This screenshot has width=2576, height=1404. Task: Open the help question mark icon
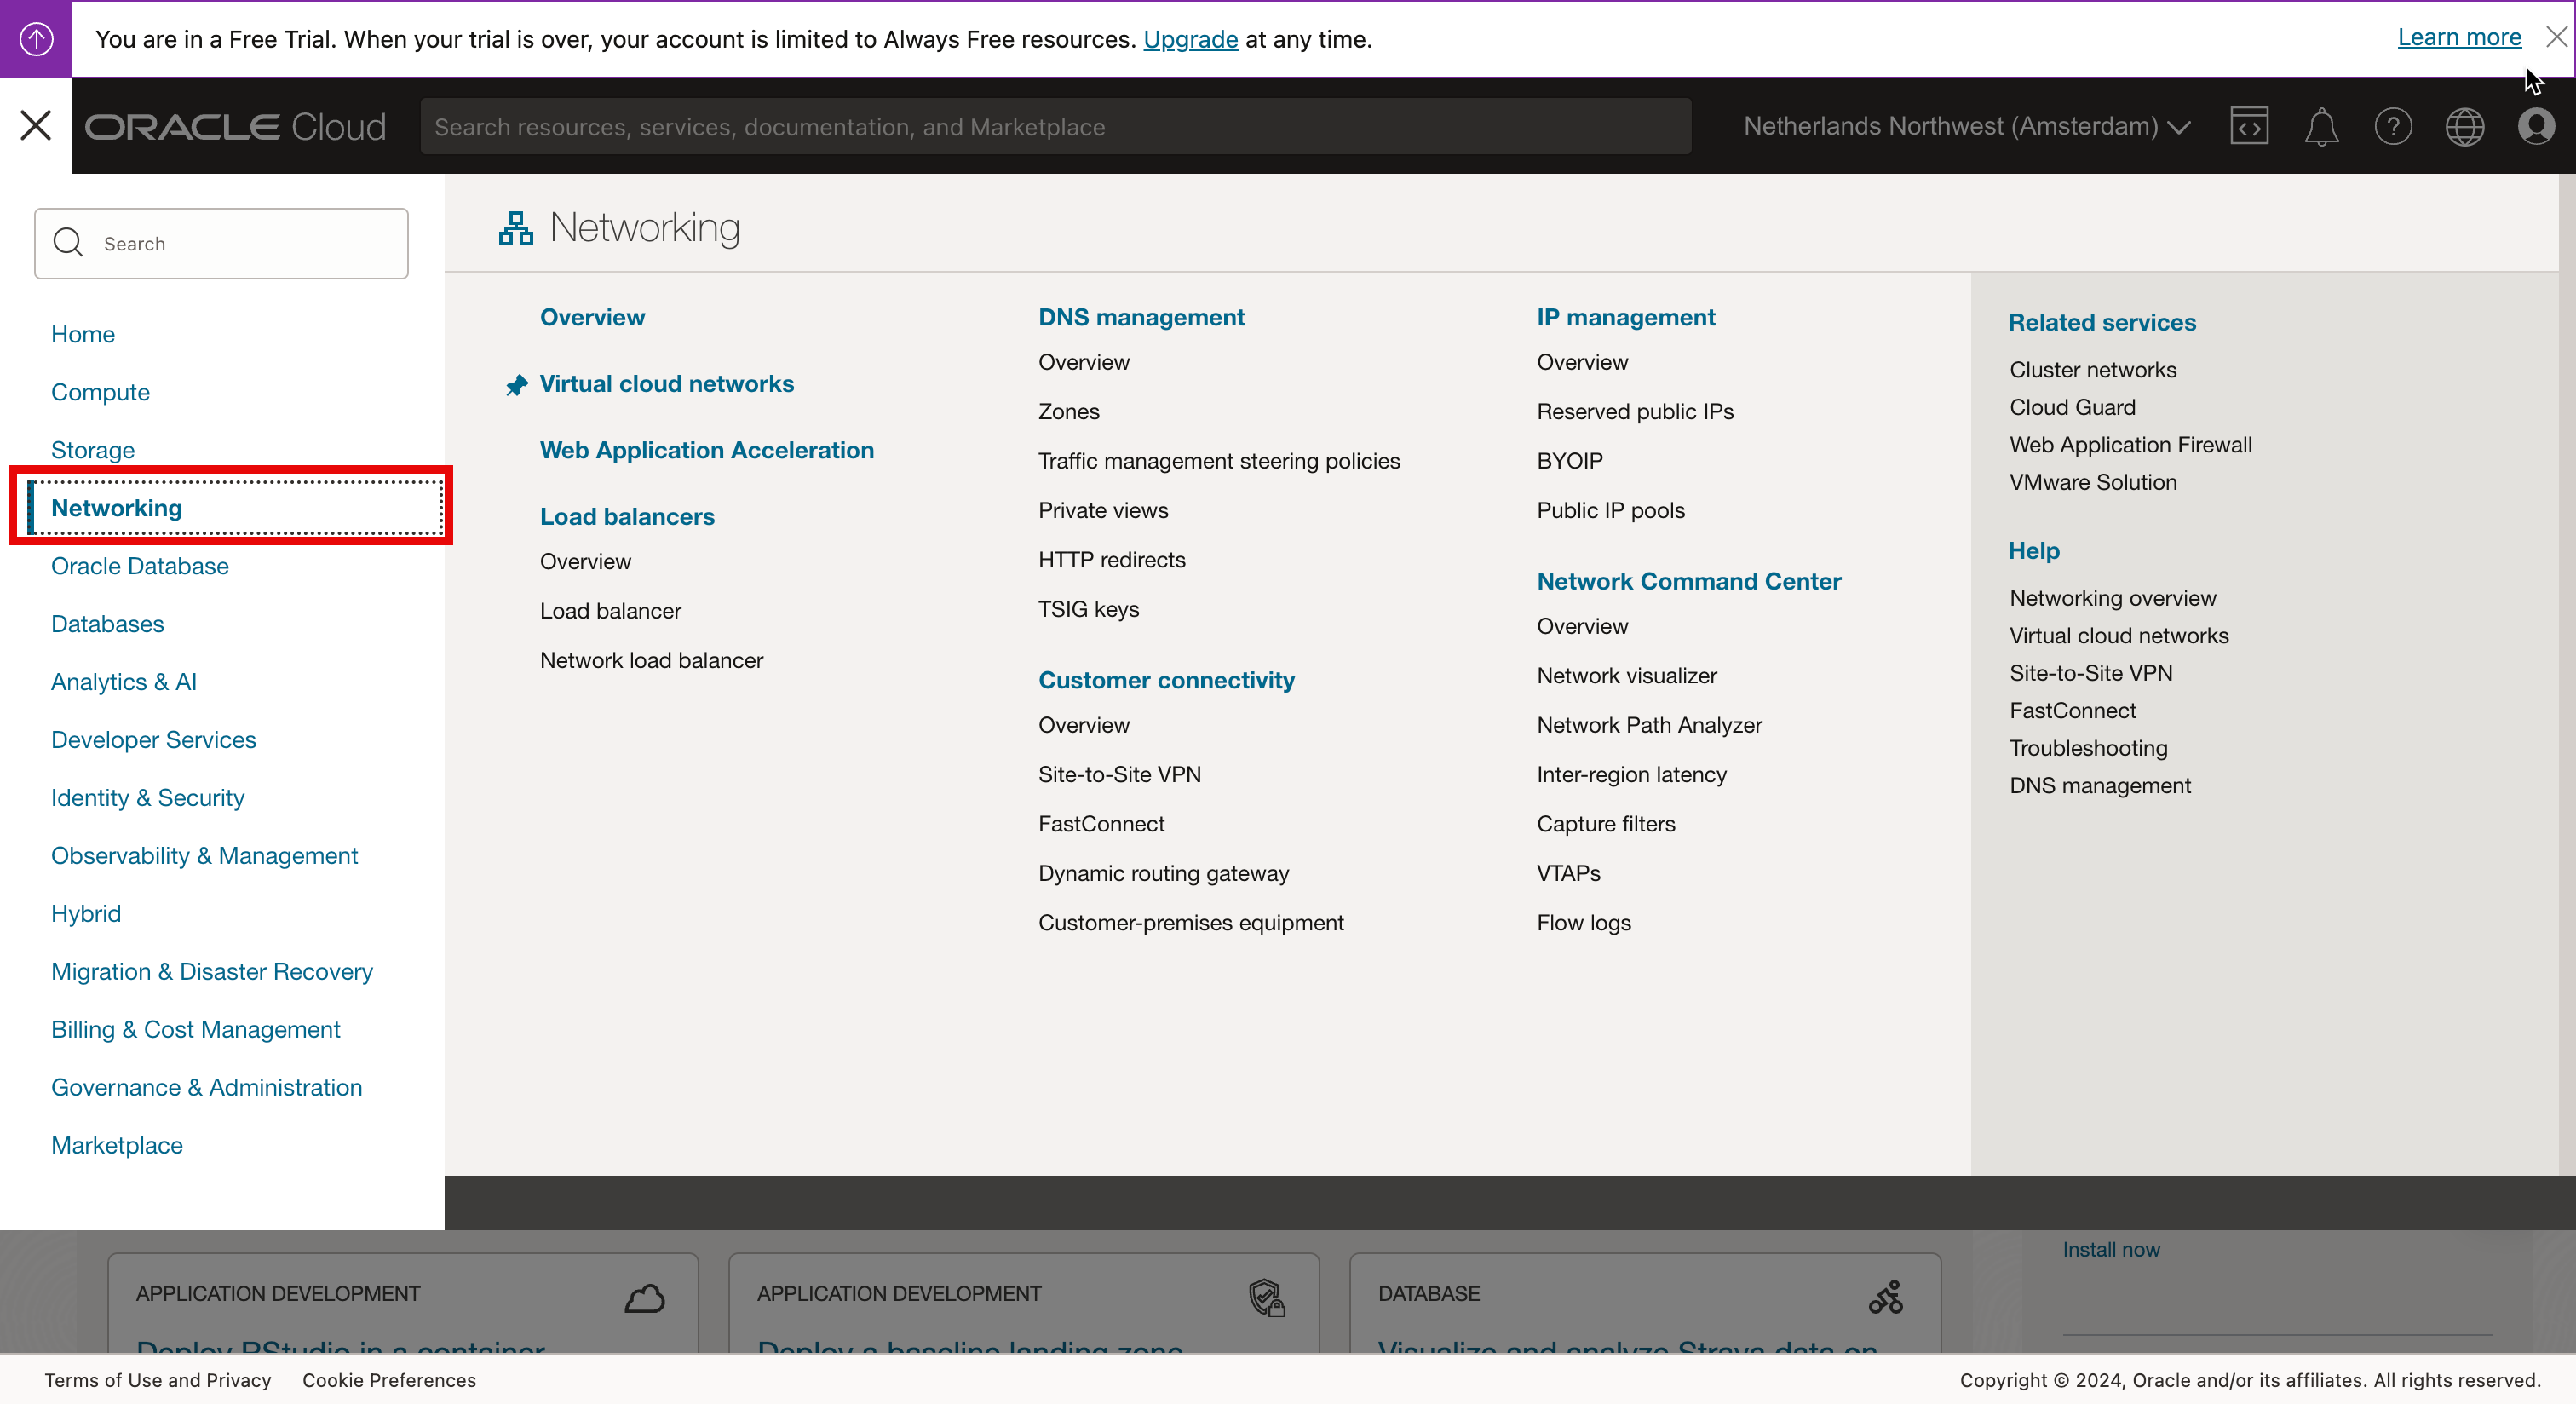coord(2392,127)
